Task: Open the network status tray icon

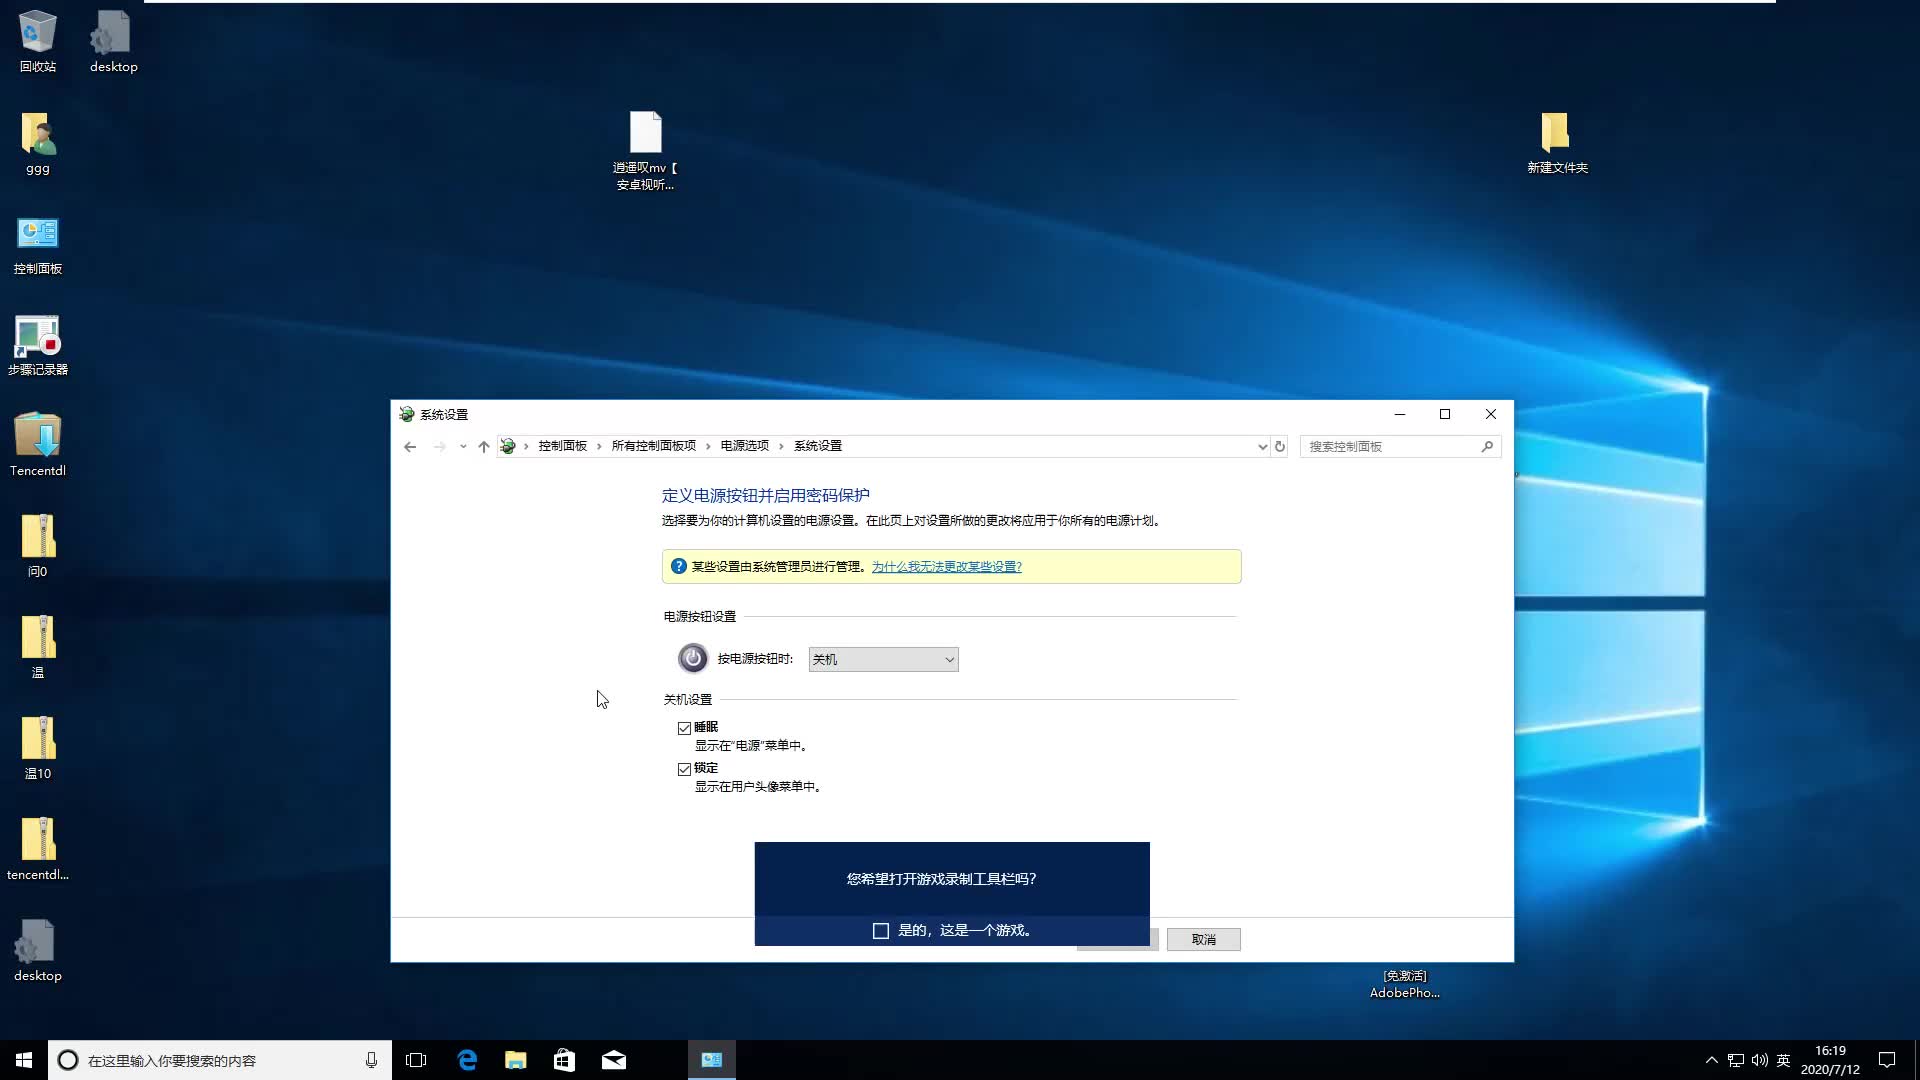Action: tap(1735, 1060)
